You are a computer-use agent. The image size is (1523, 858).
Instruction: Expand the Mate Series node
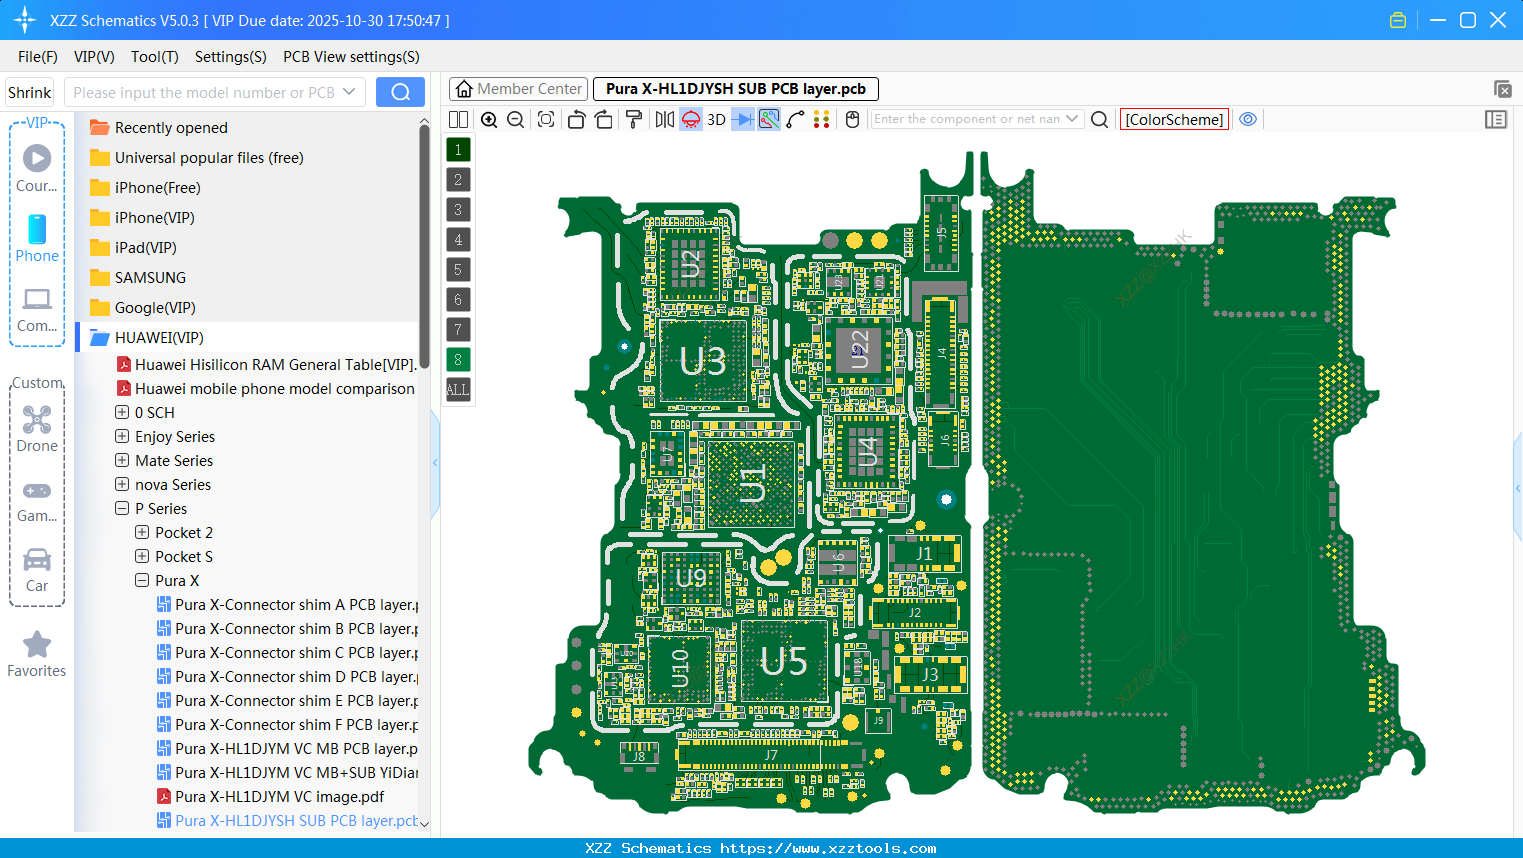point(122,460)
